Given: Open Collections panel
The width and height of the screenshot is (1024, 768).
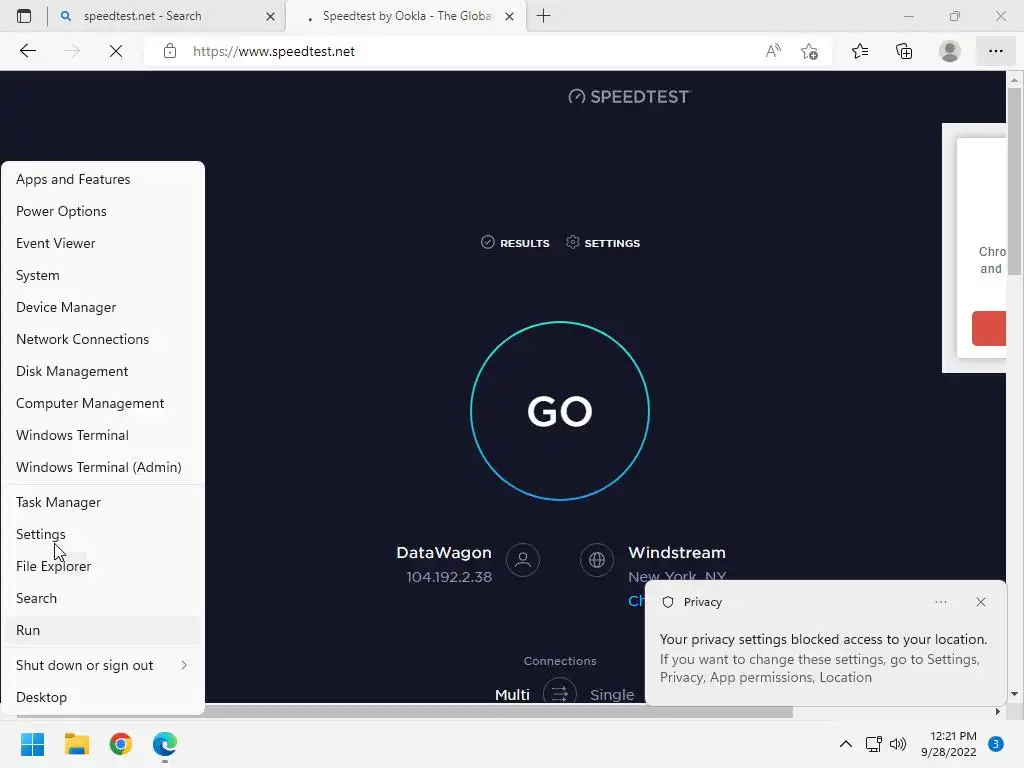Looking at the screenshot, I should (x=904, y=51).
